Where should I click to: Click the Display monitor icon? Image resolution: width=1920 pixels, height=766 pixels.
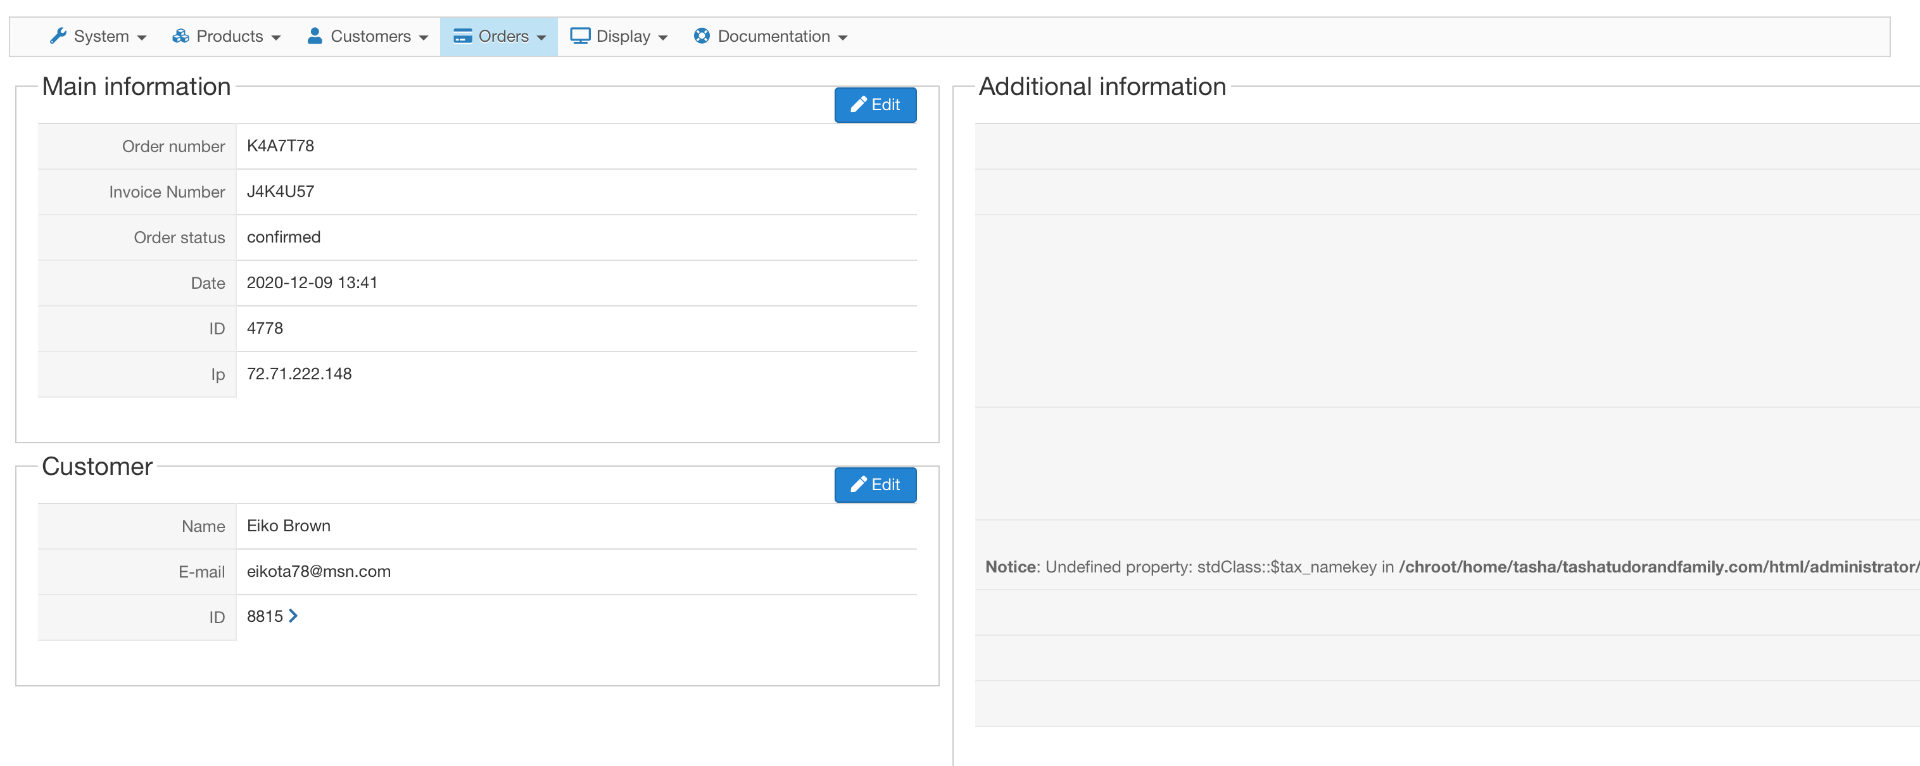pyautogui.click(x=580, y=36)
